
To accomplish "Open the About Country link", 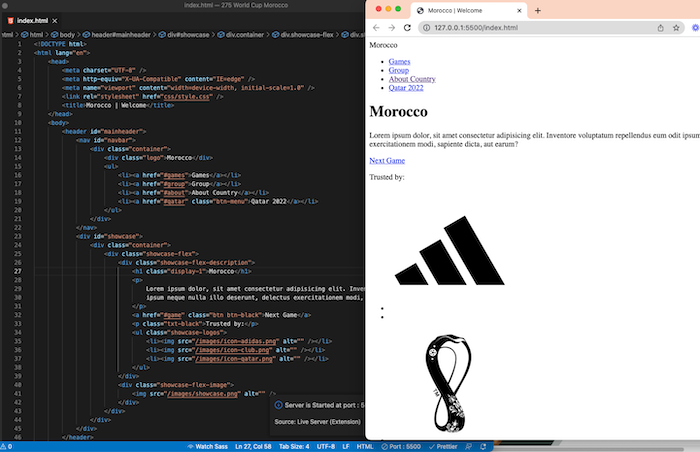I will pos(412,79).
